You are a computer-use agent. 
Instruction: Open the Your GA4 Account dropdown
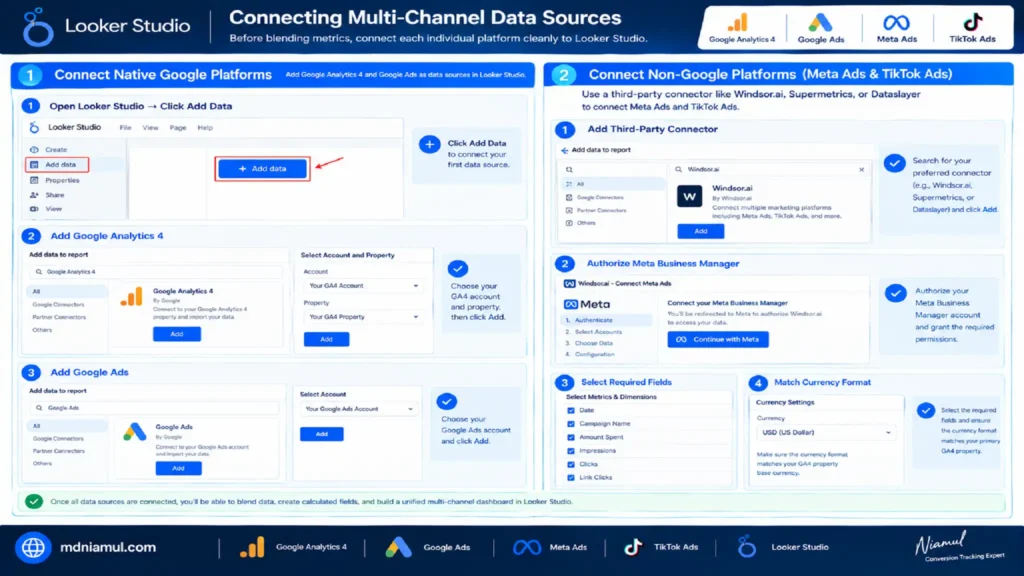(x=362, y=286)
